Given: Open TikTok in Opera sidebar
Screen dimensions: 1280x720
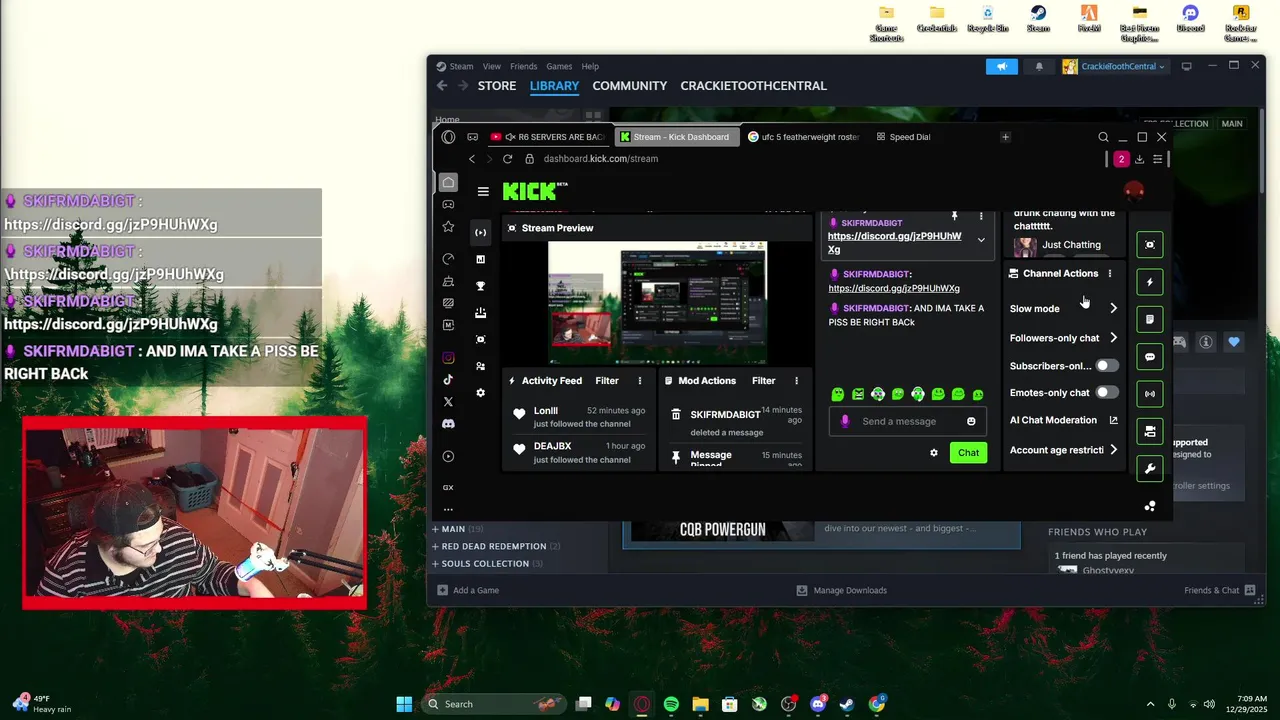Looking at the screenshot, I should point(448,380).
